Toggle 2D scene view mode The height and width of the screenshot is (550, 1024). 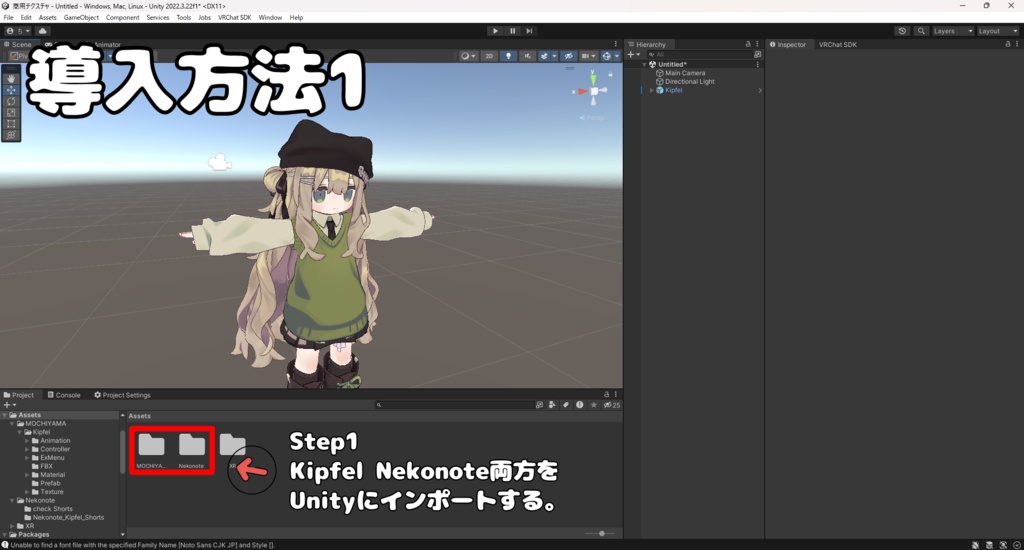489,56
